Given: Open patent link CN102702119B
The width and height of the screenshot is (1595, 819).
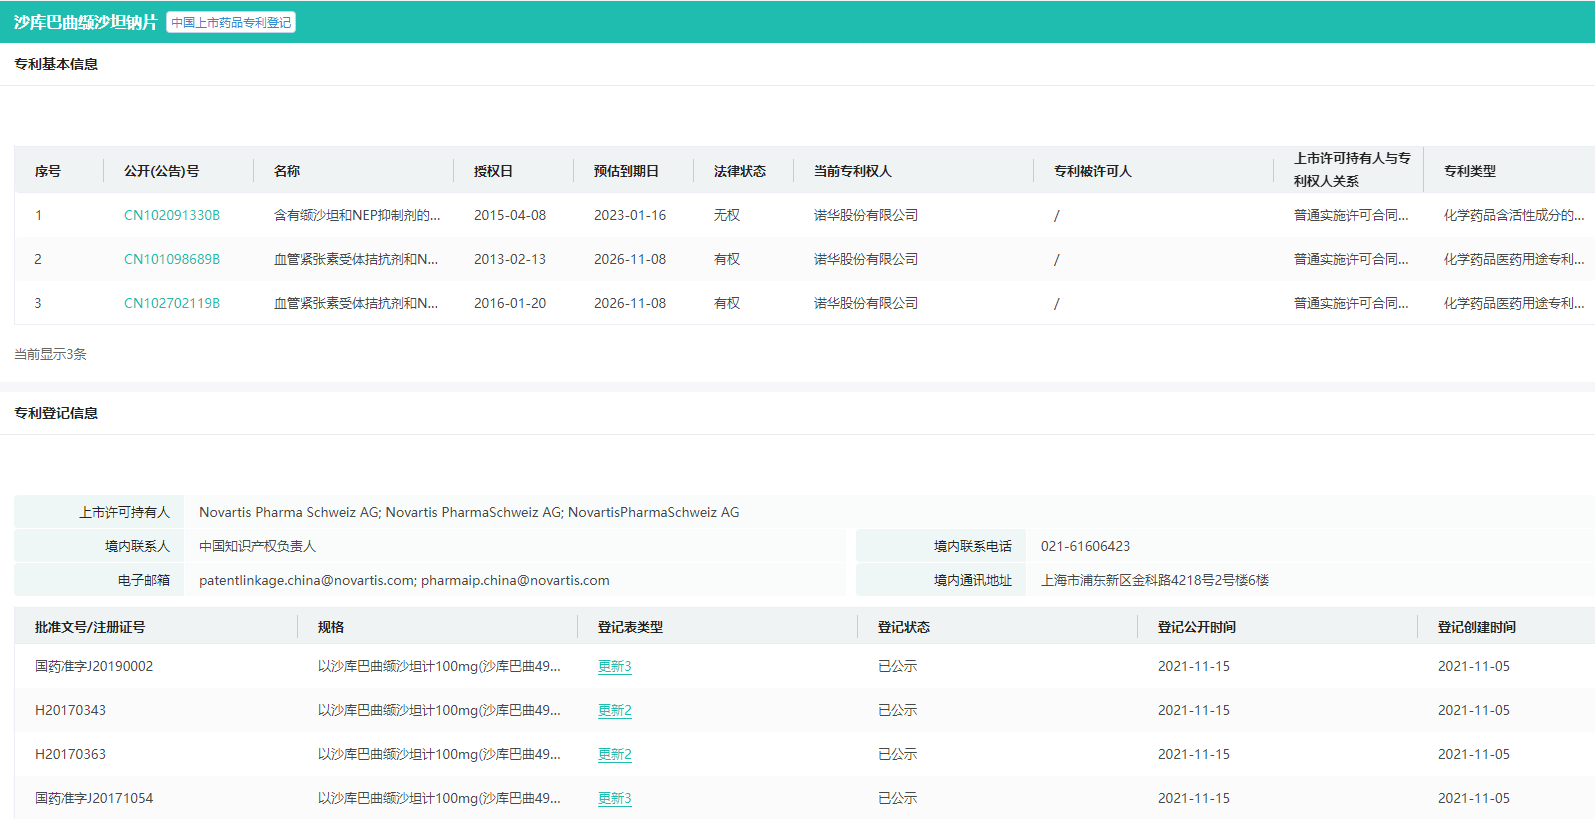Looking at the screenshot, I should [x=171, y=303].
